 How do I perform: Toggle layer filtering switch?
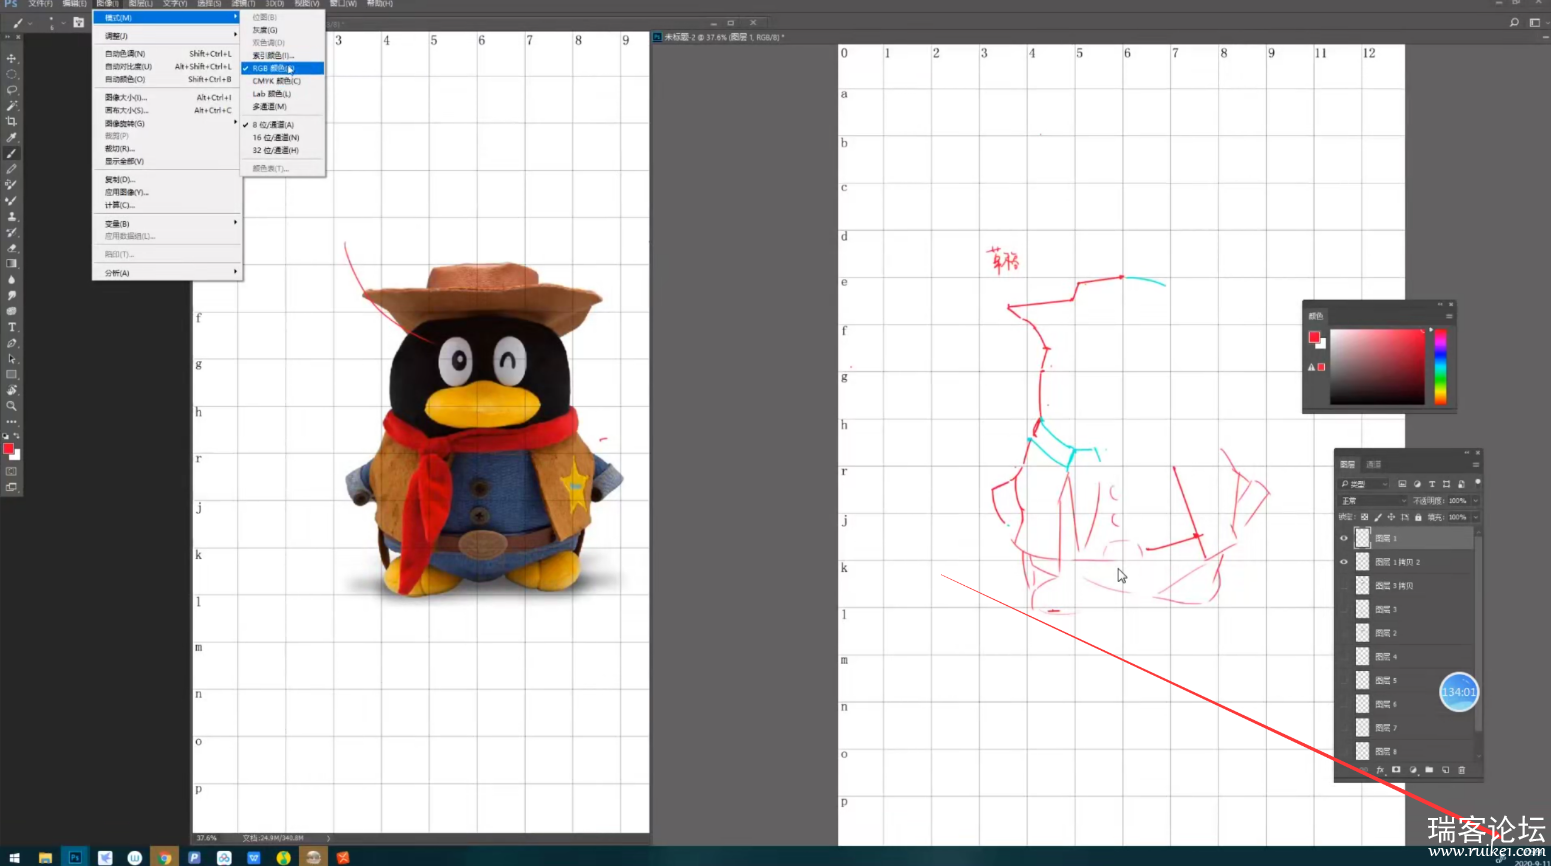(1477, 483)
